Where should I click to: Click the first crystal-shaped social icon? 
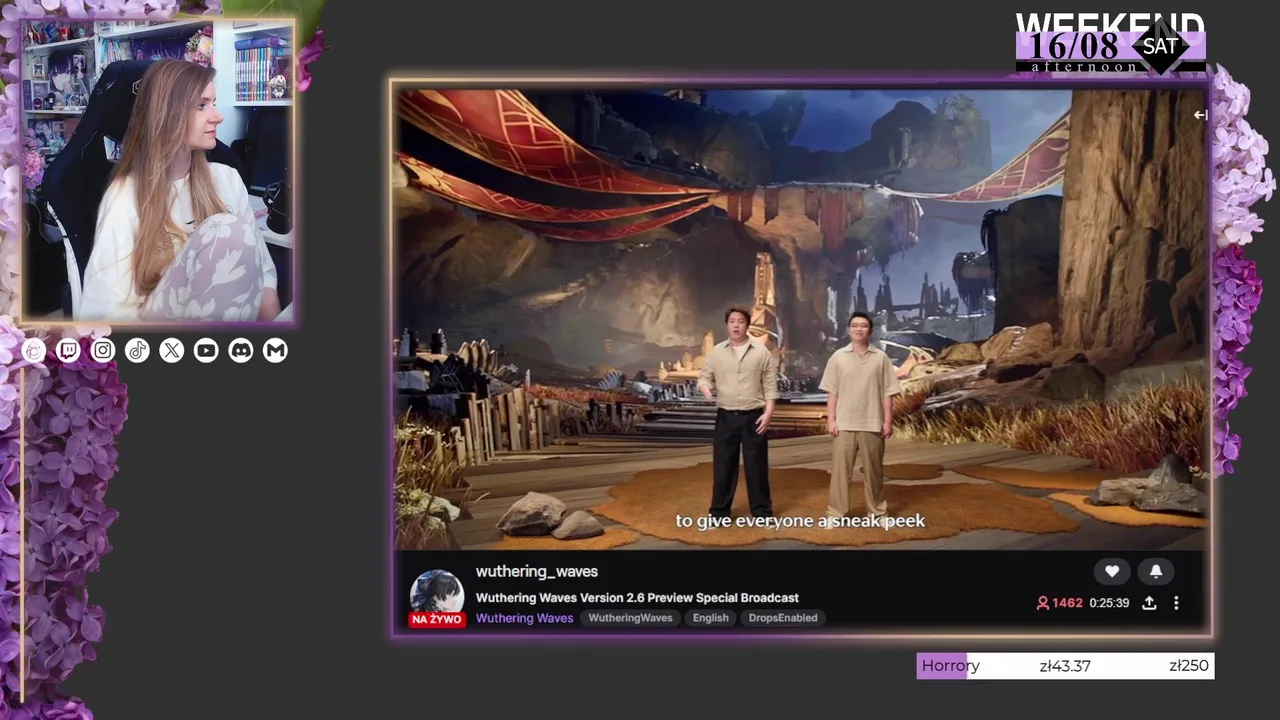point(34,350)
